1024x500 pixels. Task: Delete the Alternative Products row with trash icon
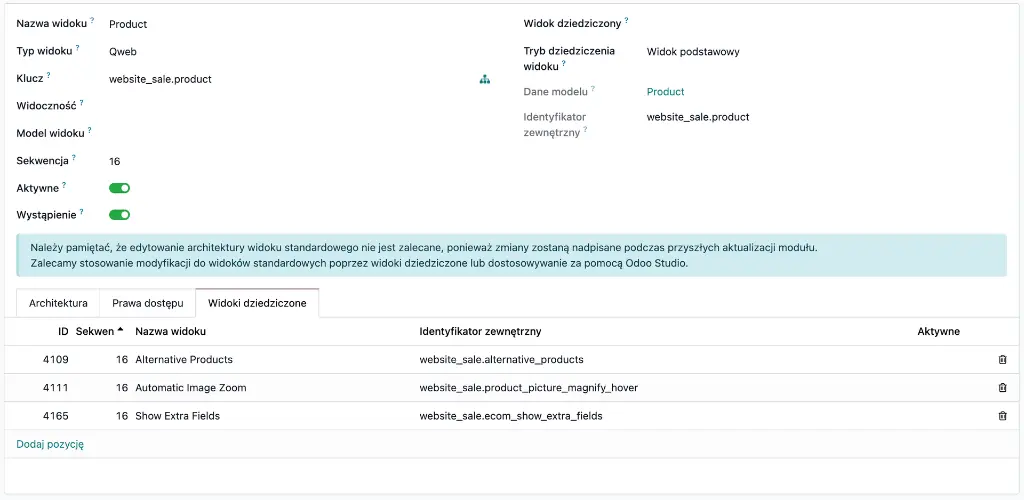[1002, 359]
